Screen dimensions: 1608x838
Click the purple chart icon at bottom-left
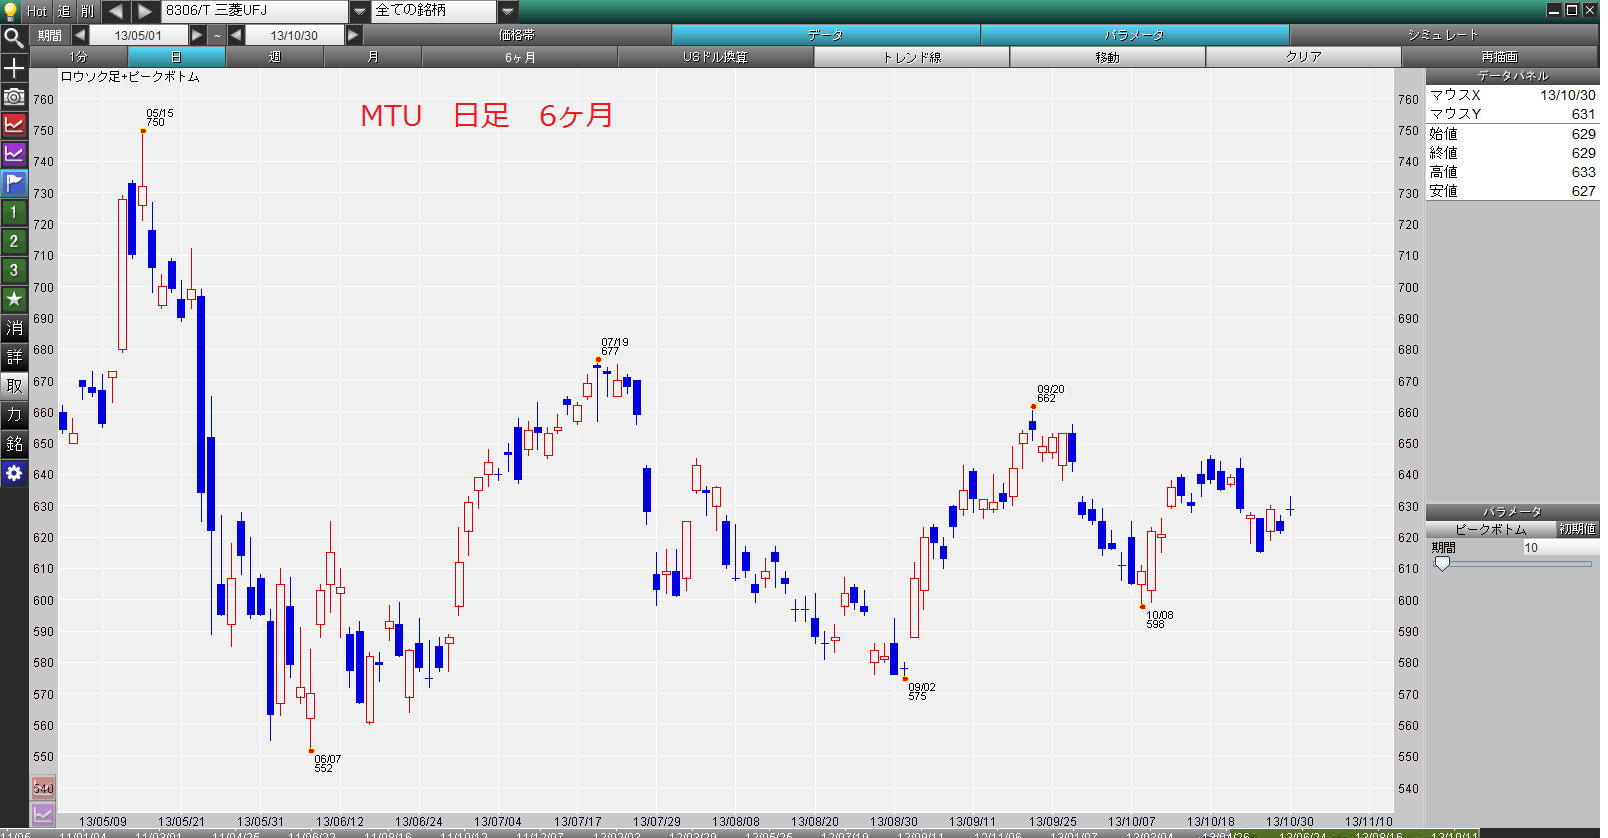pos(43,814)
